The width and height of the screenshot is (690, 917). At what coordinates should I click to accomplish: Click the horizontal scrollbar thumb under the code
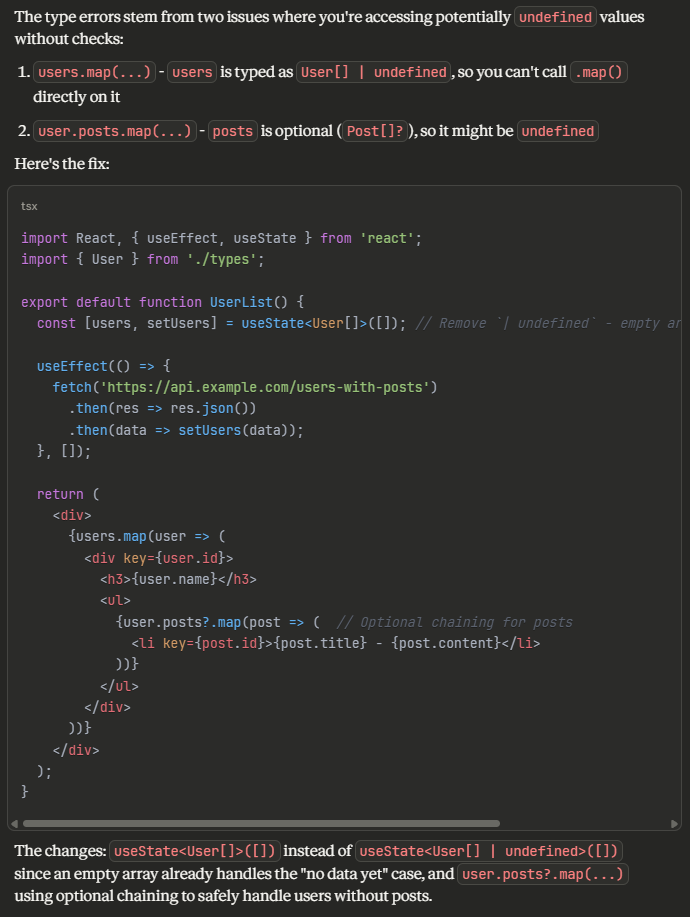click(x=260, y=824)
